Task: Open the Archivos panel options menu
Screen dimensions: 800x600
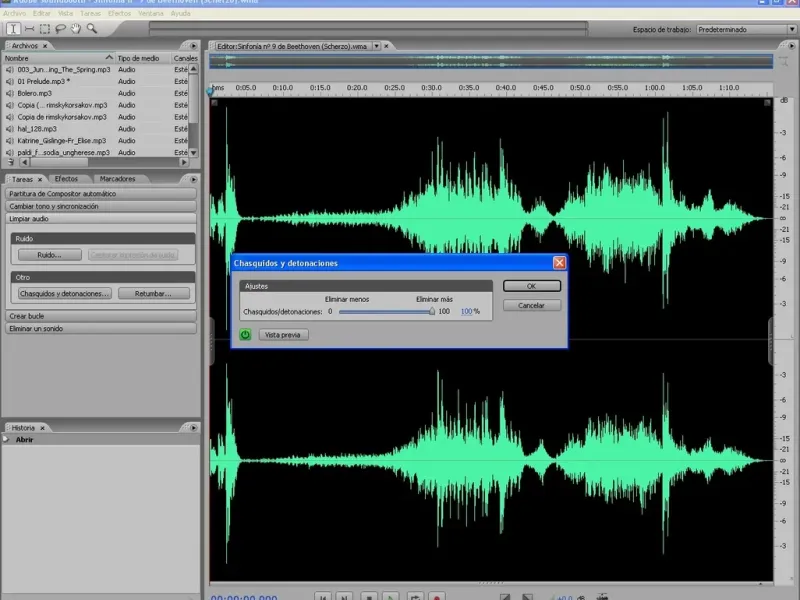Action: tap(193, 45)
